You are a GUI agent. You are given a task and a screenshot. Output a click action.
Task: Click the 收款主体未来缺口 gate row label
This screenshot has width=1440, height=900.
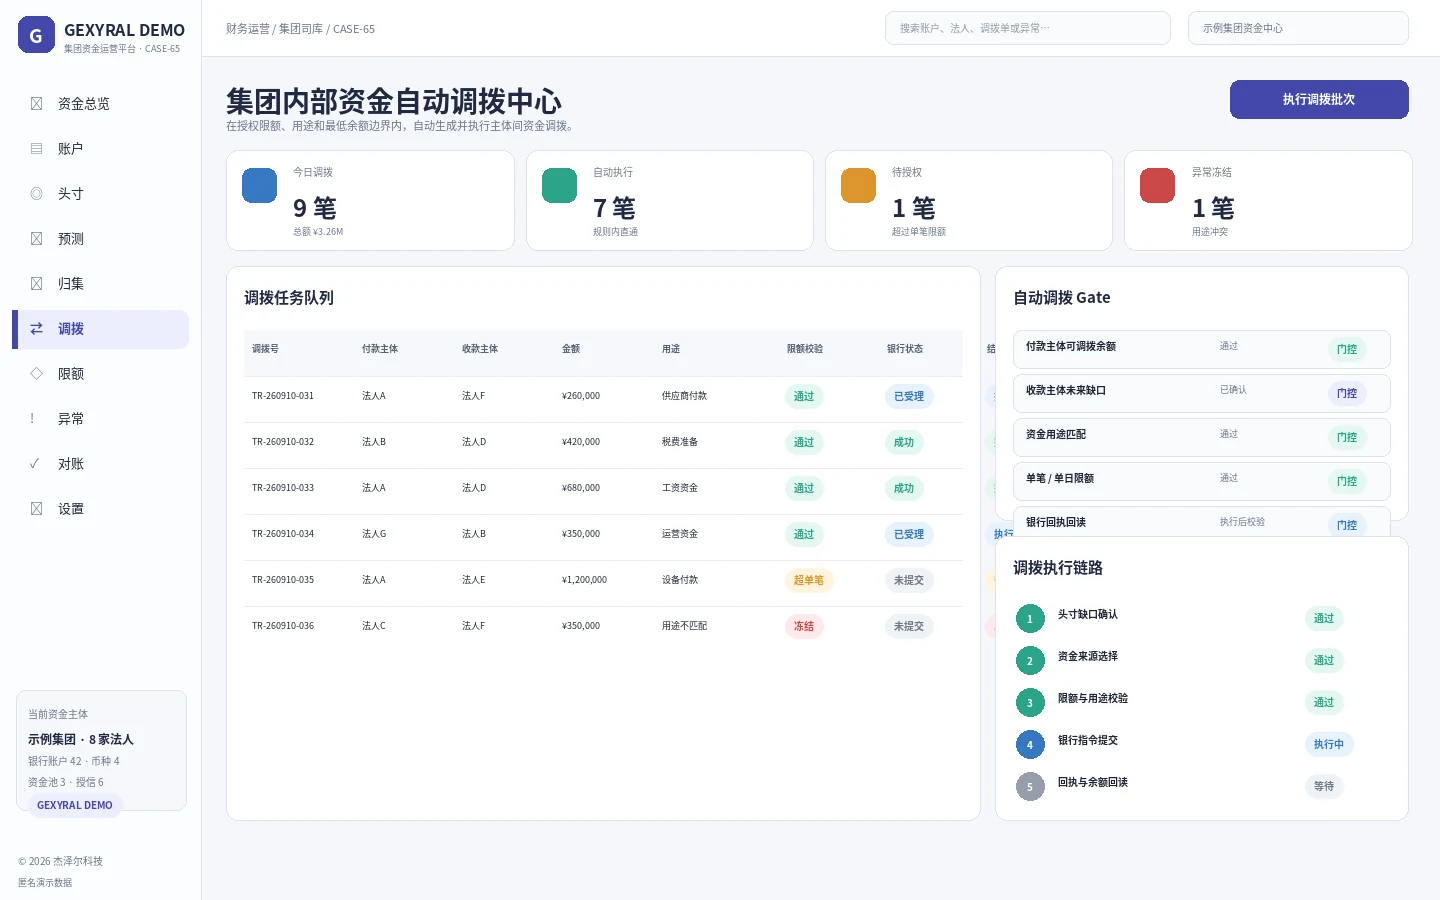[x=1066, y=390]
